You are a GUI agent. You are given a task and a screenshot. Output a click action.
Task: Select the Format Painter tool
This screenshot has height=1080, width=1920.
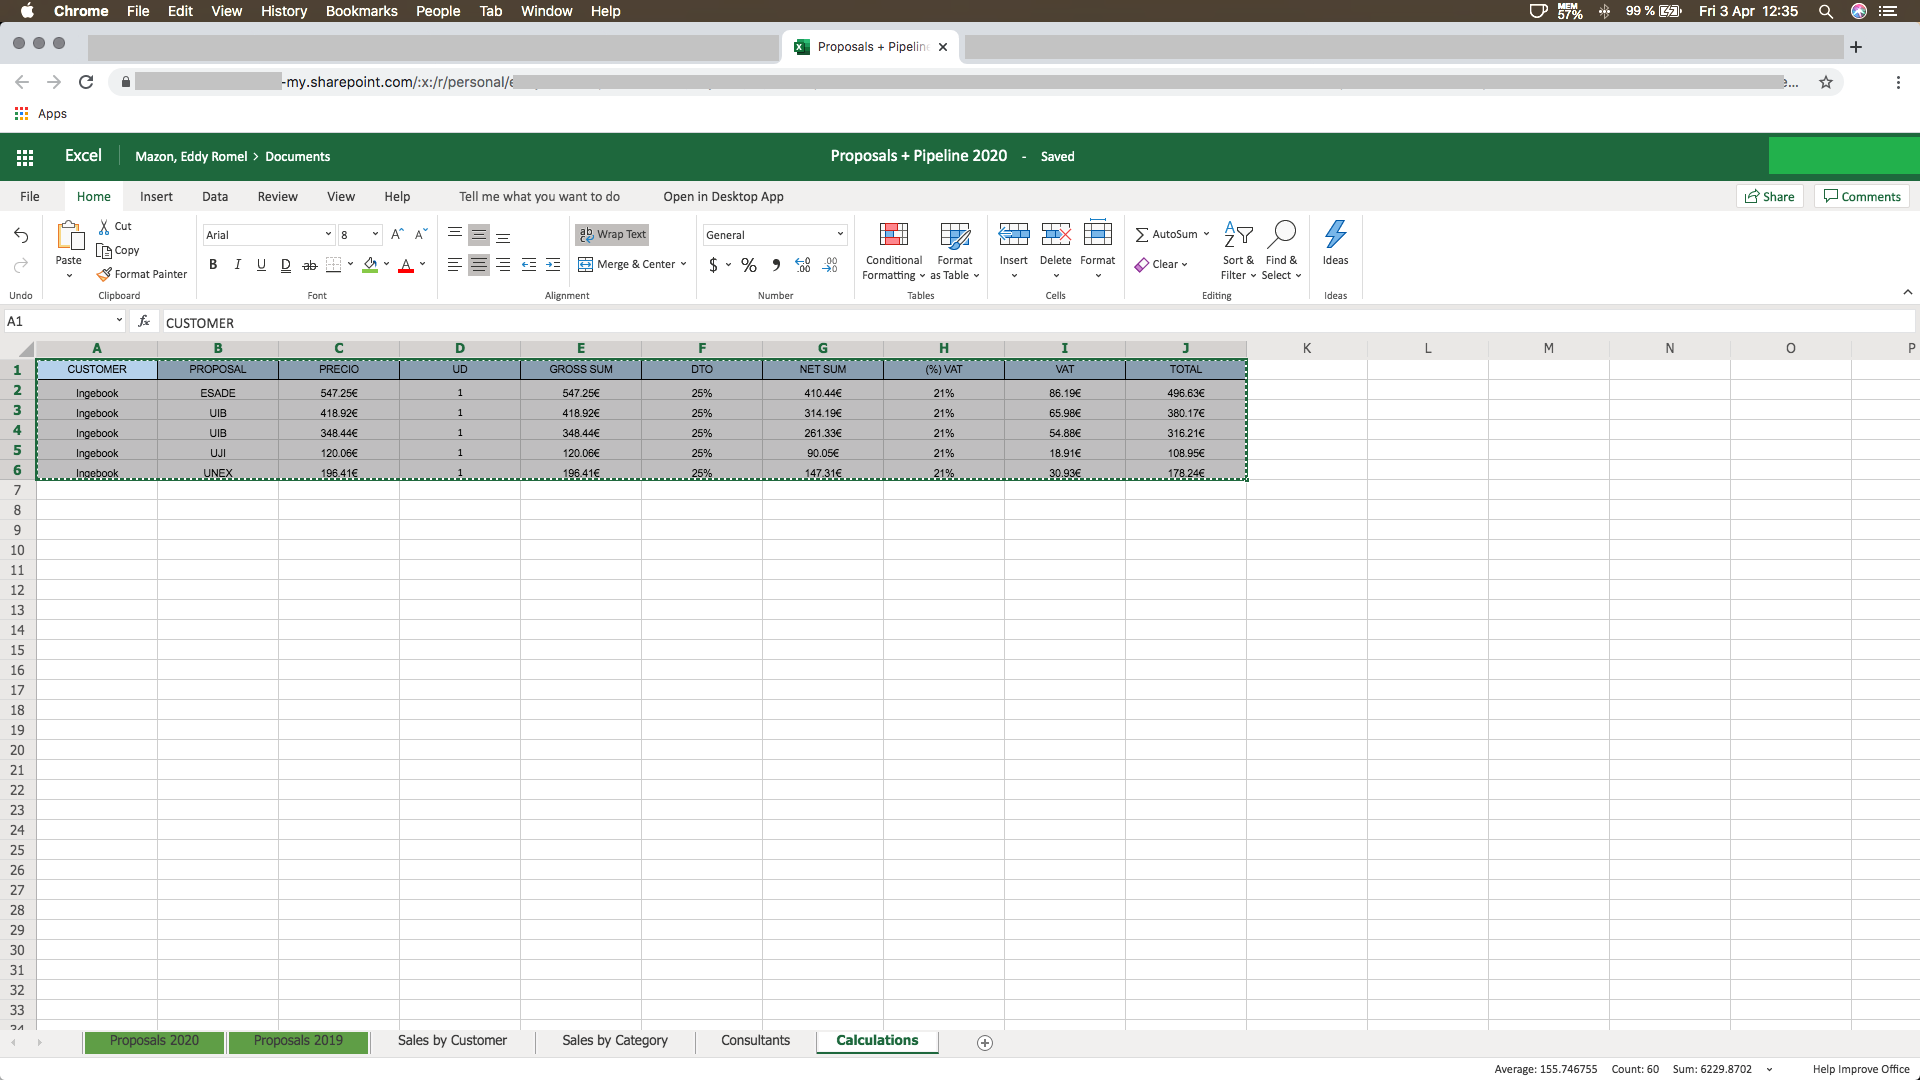pyautogui.click(x=142, y=274)
